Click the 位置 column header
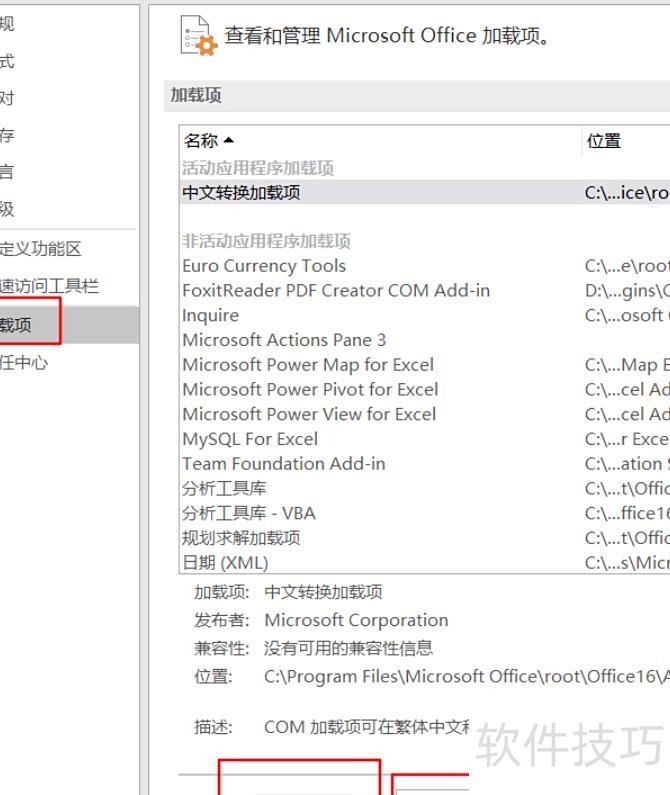The height and width of the screenshot is (795, 670). click(x=604, y=140)
